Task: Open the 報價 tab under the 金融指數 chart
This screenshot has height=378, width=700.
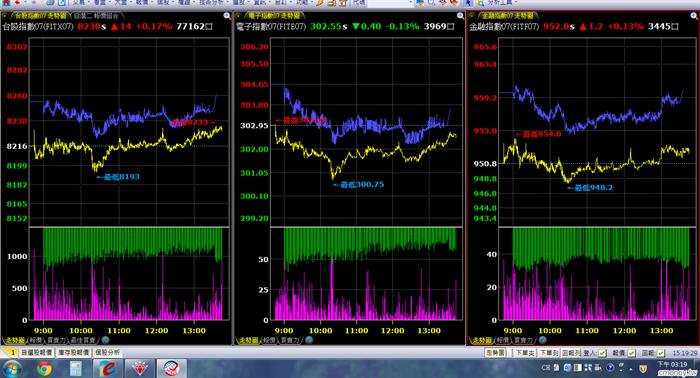Action: click(x=503, y=340)
